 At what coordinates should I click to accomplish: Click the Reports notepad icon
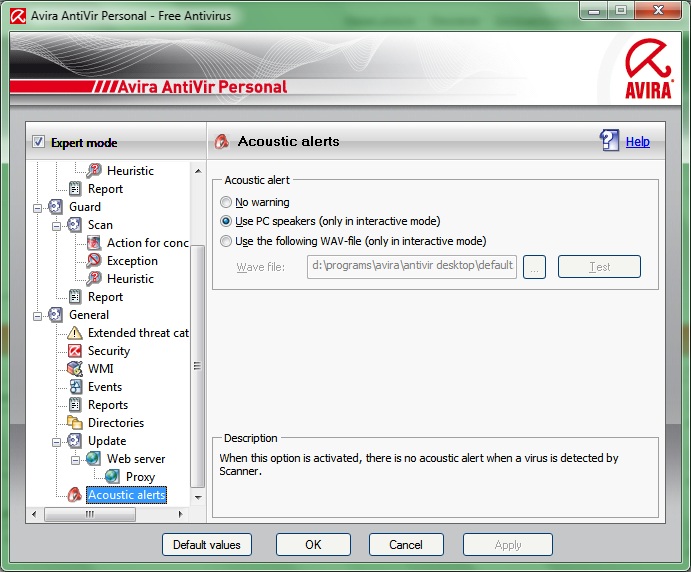click(75, 405)
